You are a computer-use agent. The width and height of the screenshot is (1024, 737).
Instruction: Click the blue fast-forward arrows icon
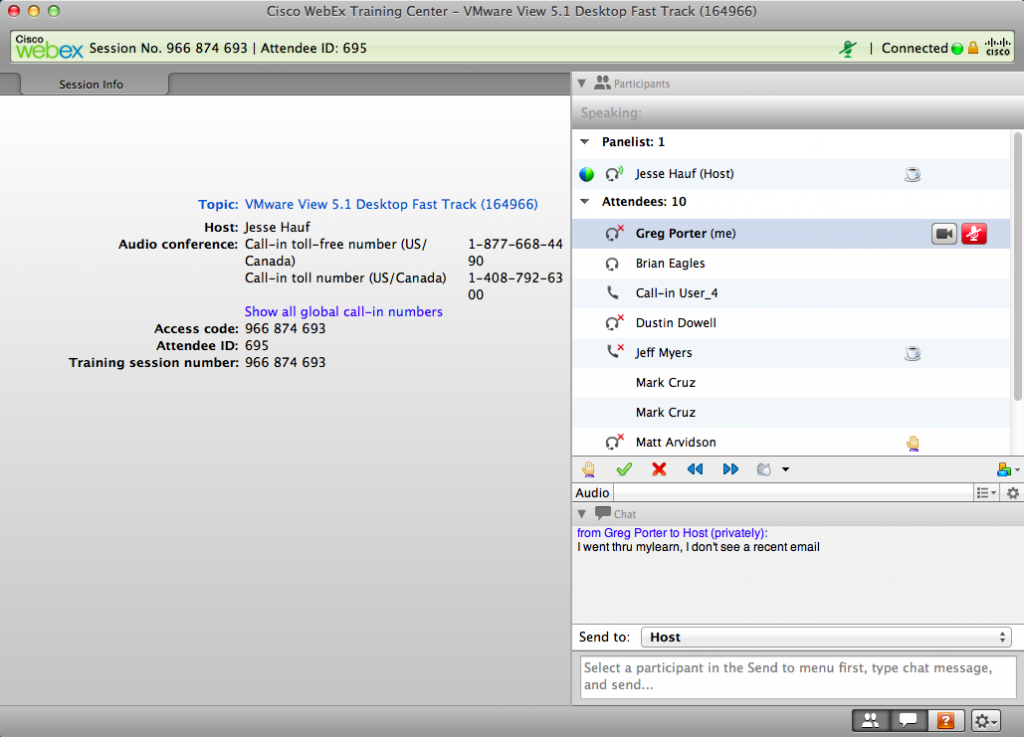pos(730,468)
